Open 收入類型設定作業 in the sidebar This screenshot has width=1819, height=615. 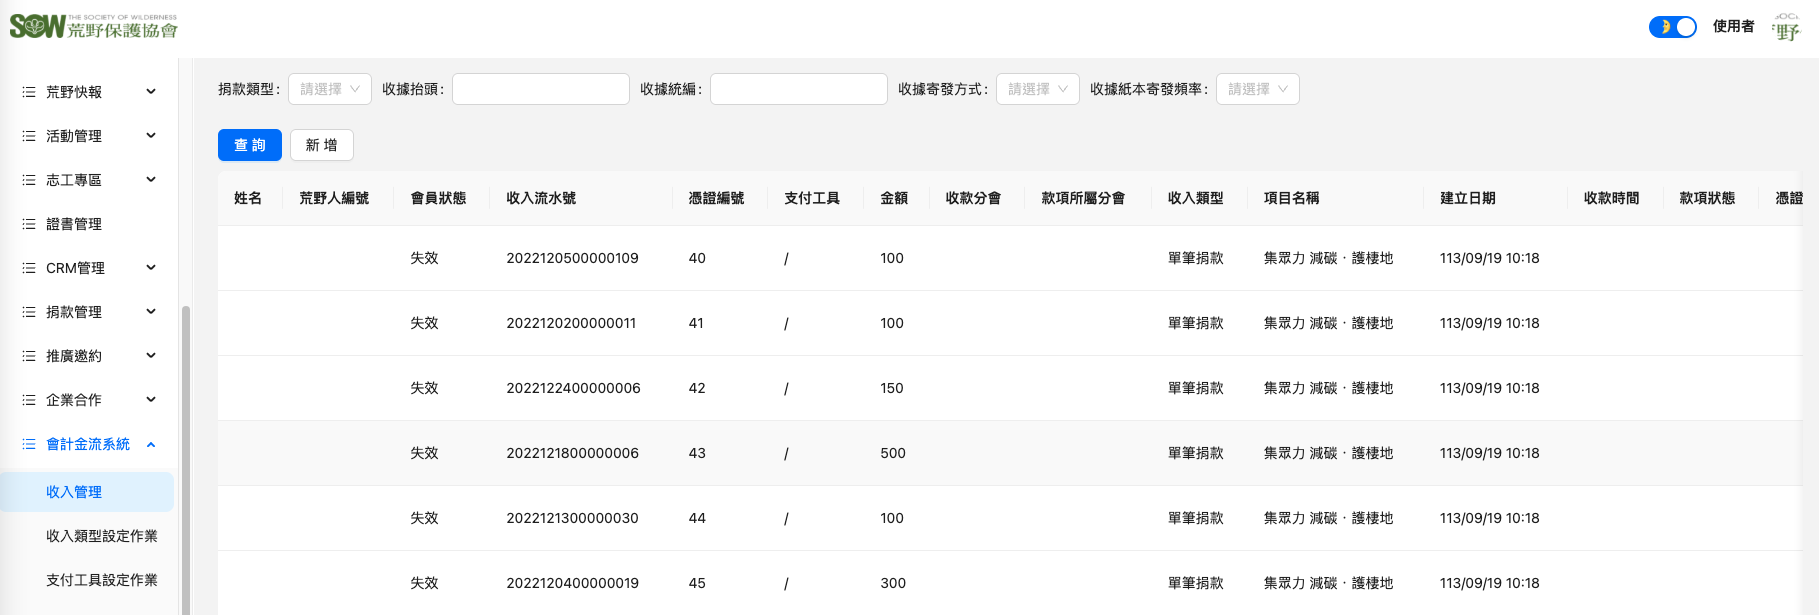click(x=101, y=536)
